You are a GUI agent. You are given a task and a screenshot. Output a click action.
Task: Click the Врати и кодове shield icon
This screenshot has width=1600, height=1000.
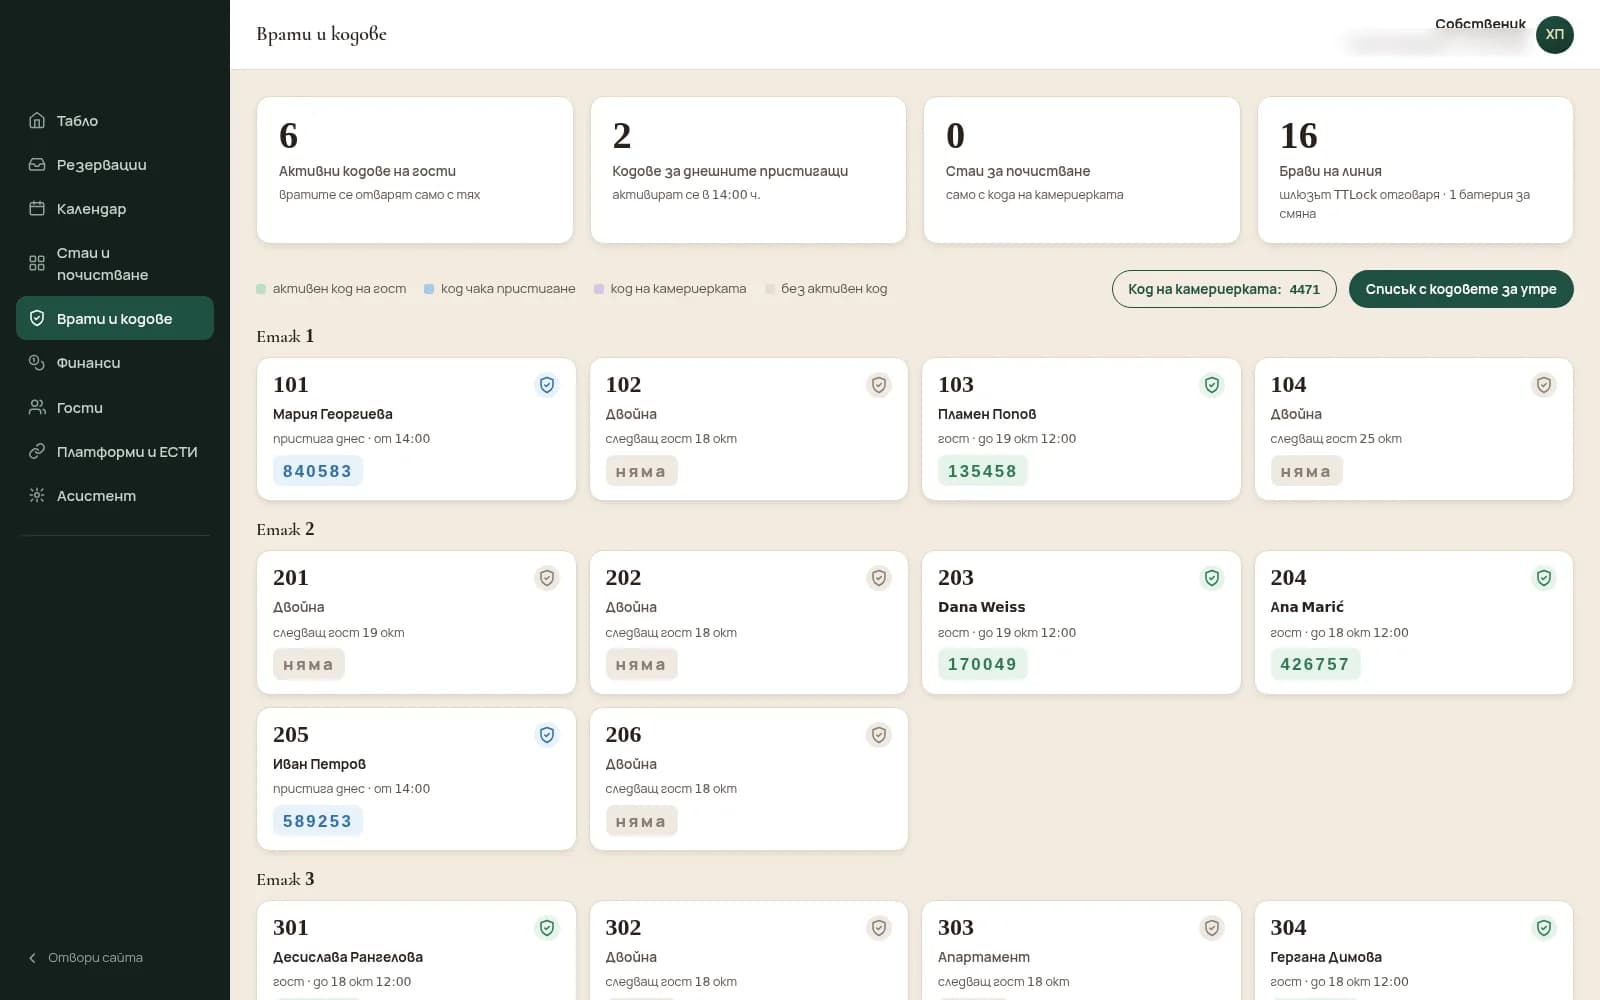tap(37, 318)
